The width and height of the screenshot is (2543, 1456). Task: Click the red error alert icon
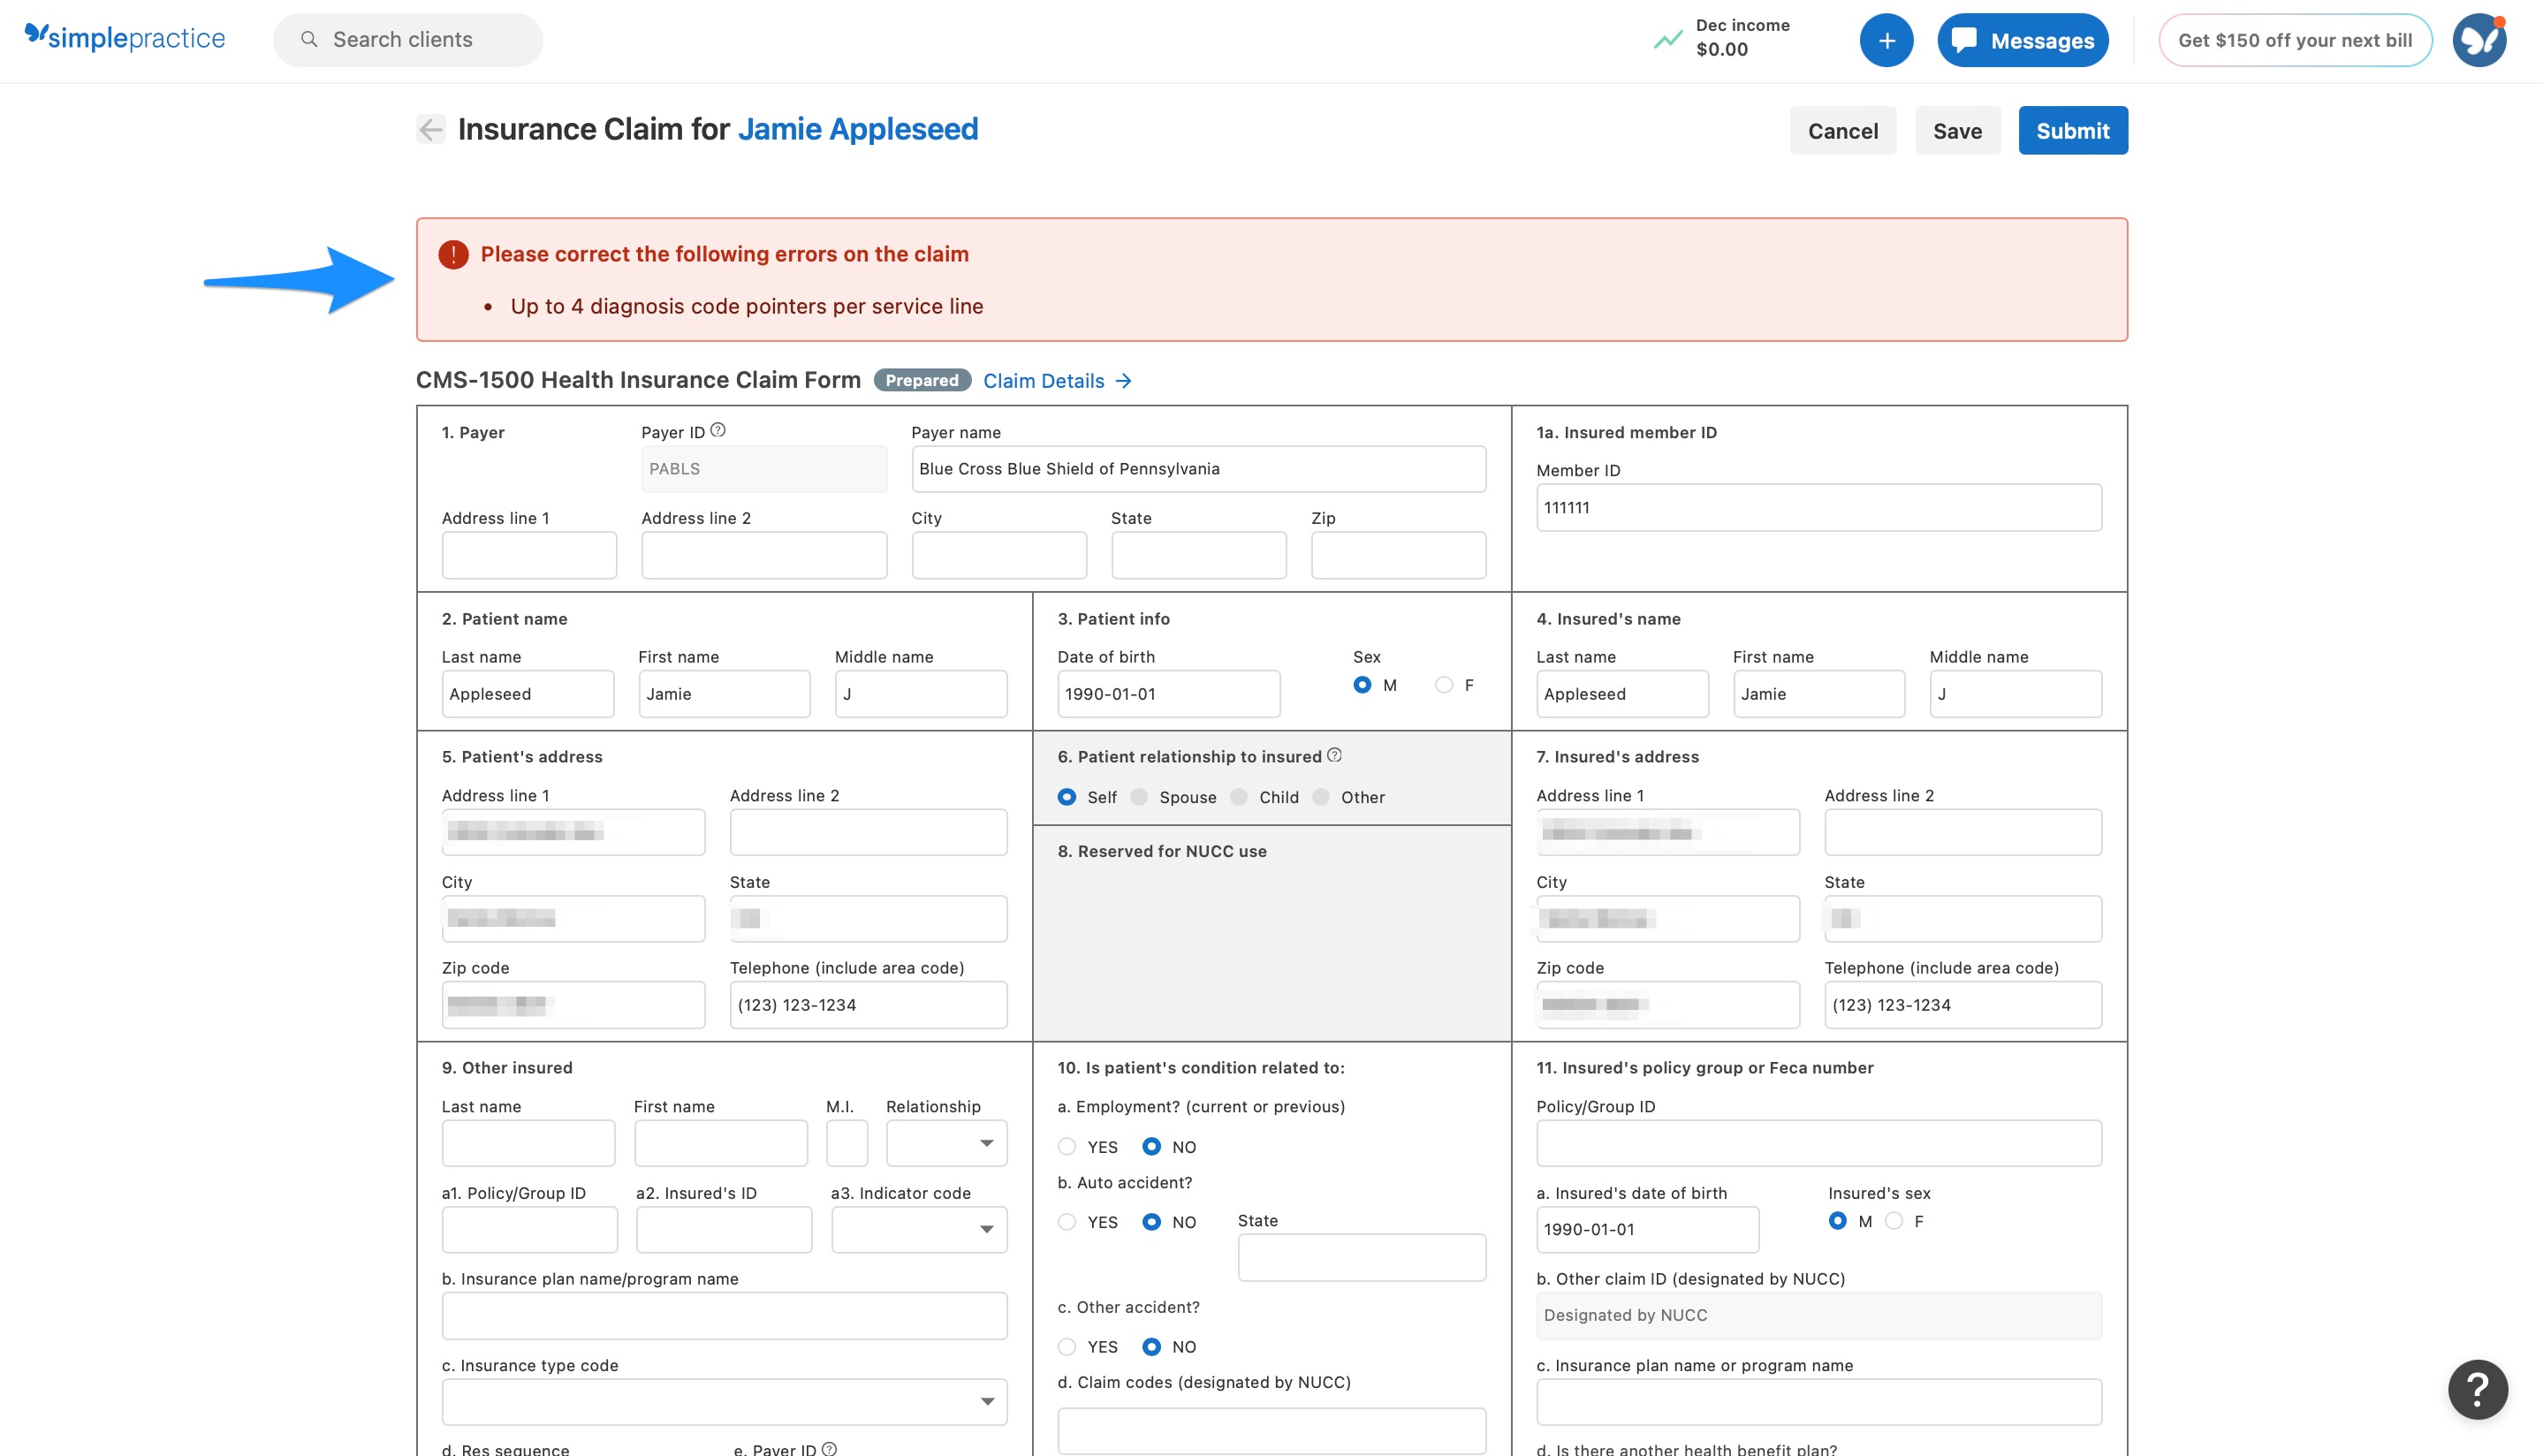point(453,254)
